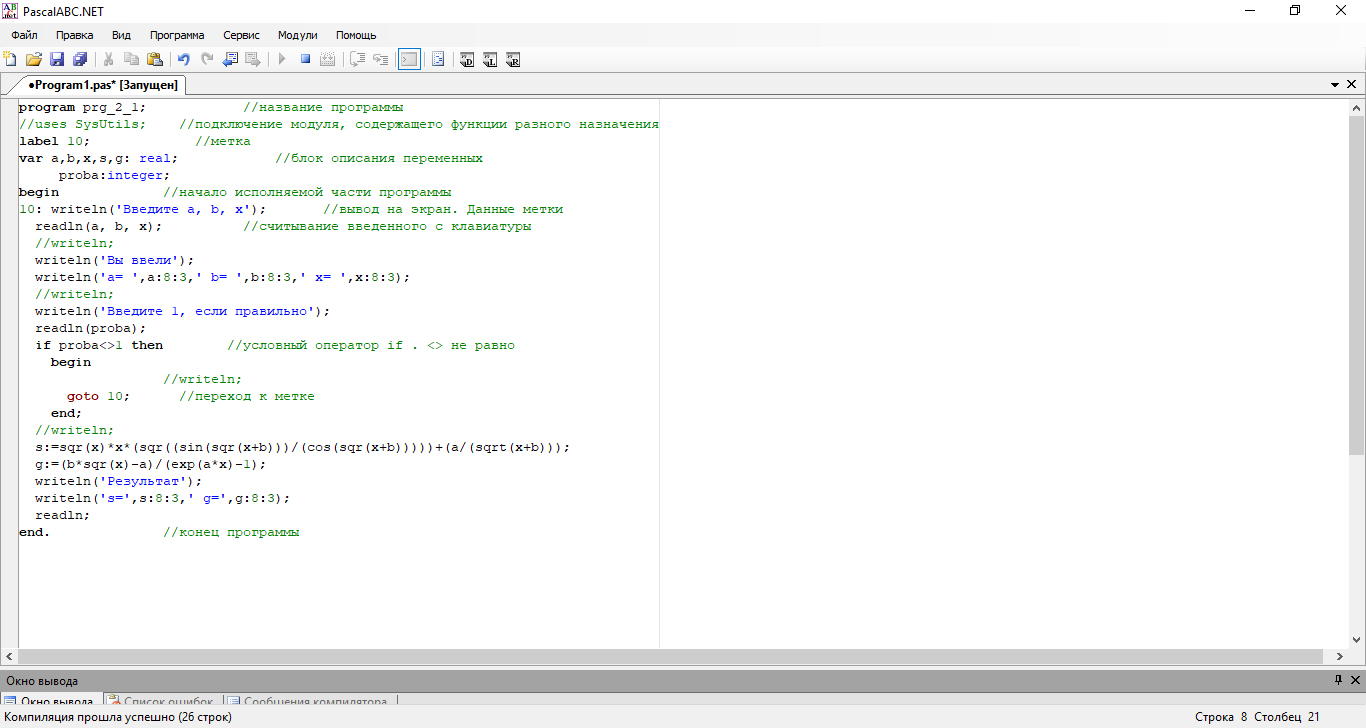Viewport: 1366px width, 728px height.
Task: Paste from clipboard using toolbar icon
Action: (x=155, y=60)
